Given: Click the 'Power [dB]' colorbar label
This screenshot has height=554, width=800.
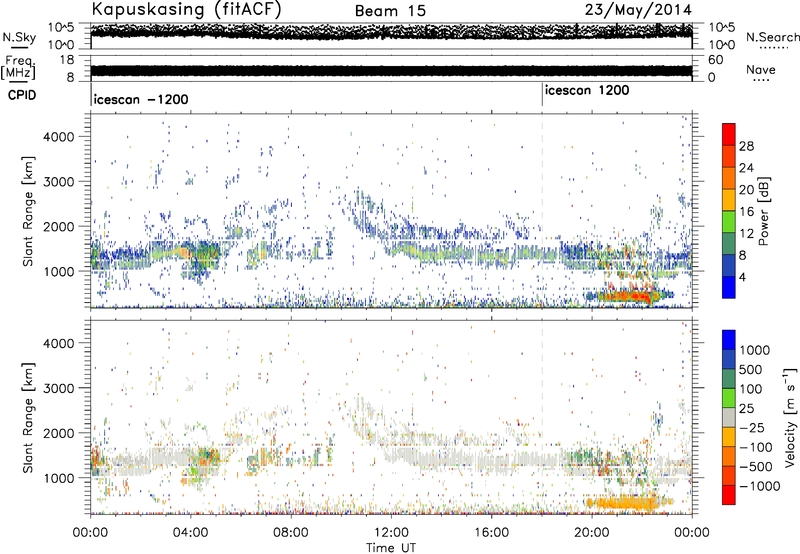Looking at the screenshot, I should pos(764,211).
